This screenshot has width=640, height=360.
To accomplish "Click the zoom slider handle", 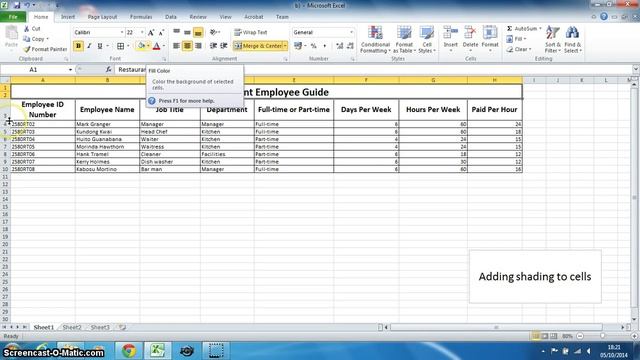I will (x=602, y=336).
